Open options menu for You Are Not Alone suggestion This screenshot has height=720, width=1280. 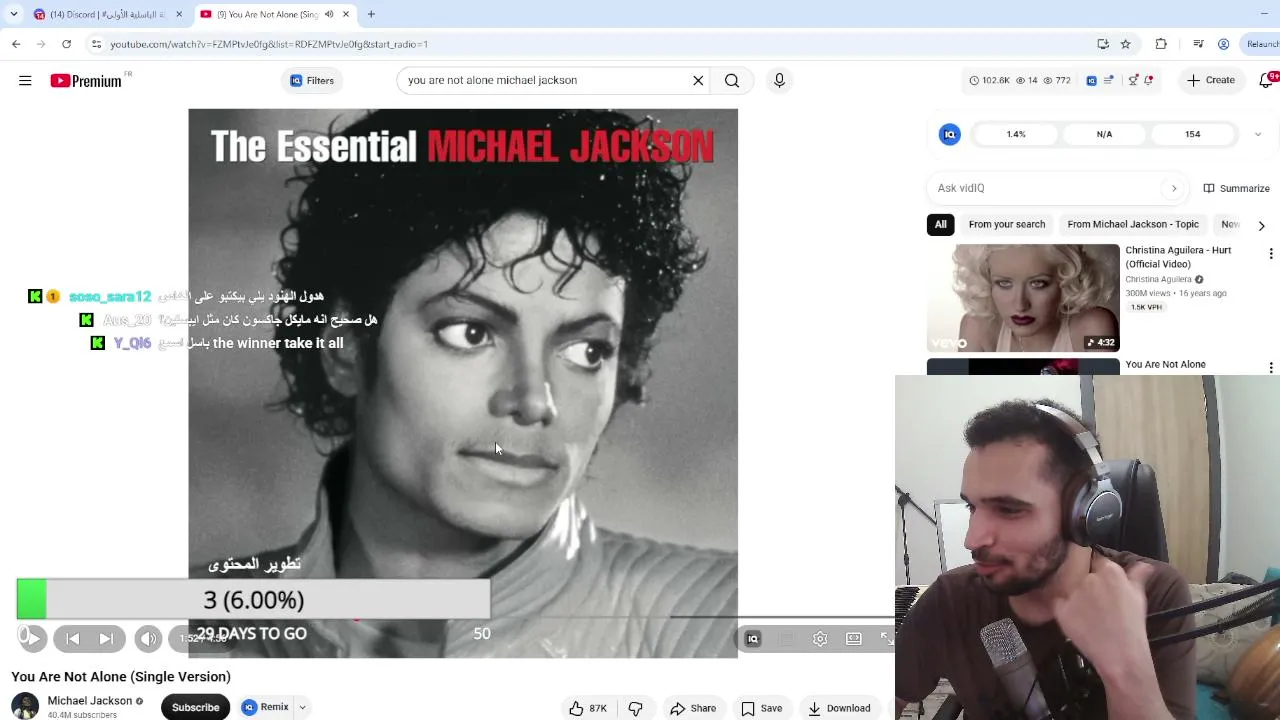click(x=1271, y=368)
